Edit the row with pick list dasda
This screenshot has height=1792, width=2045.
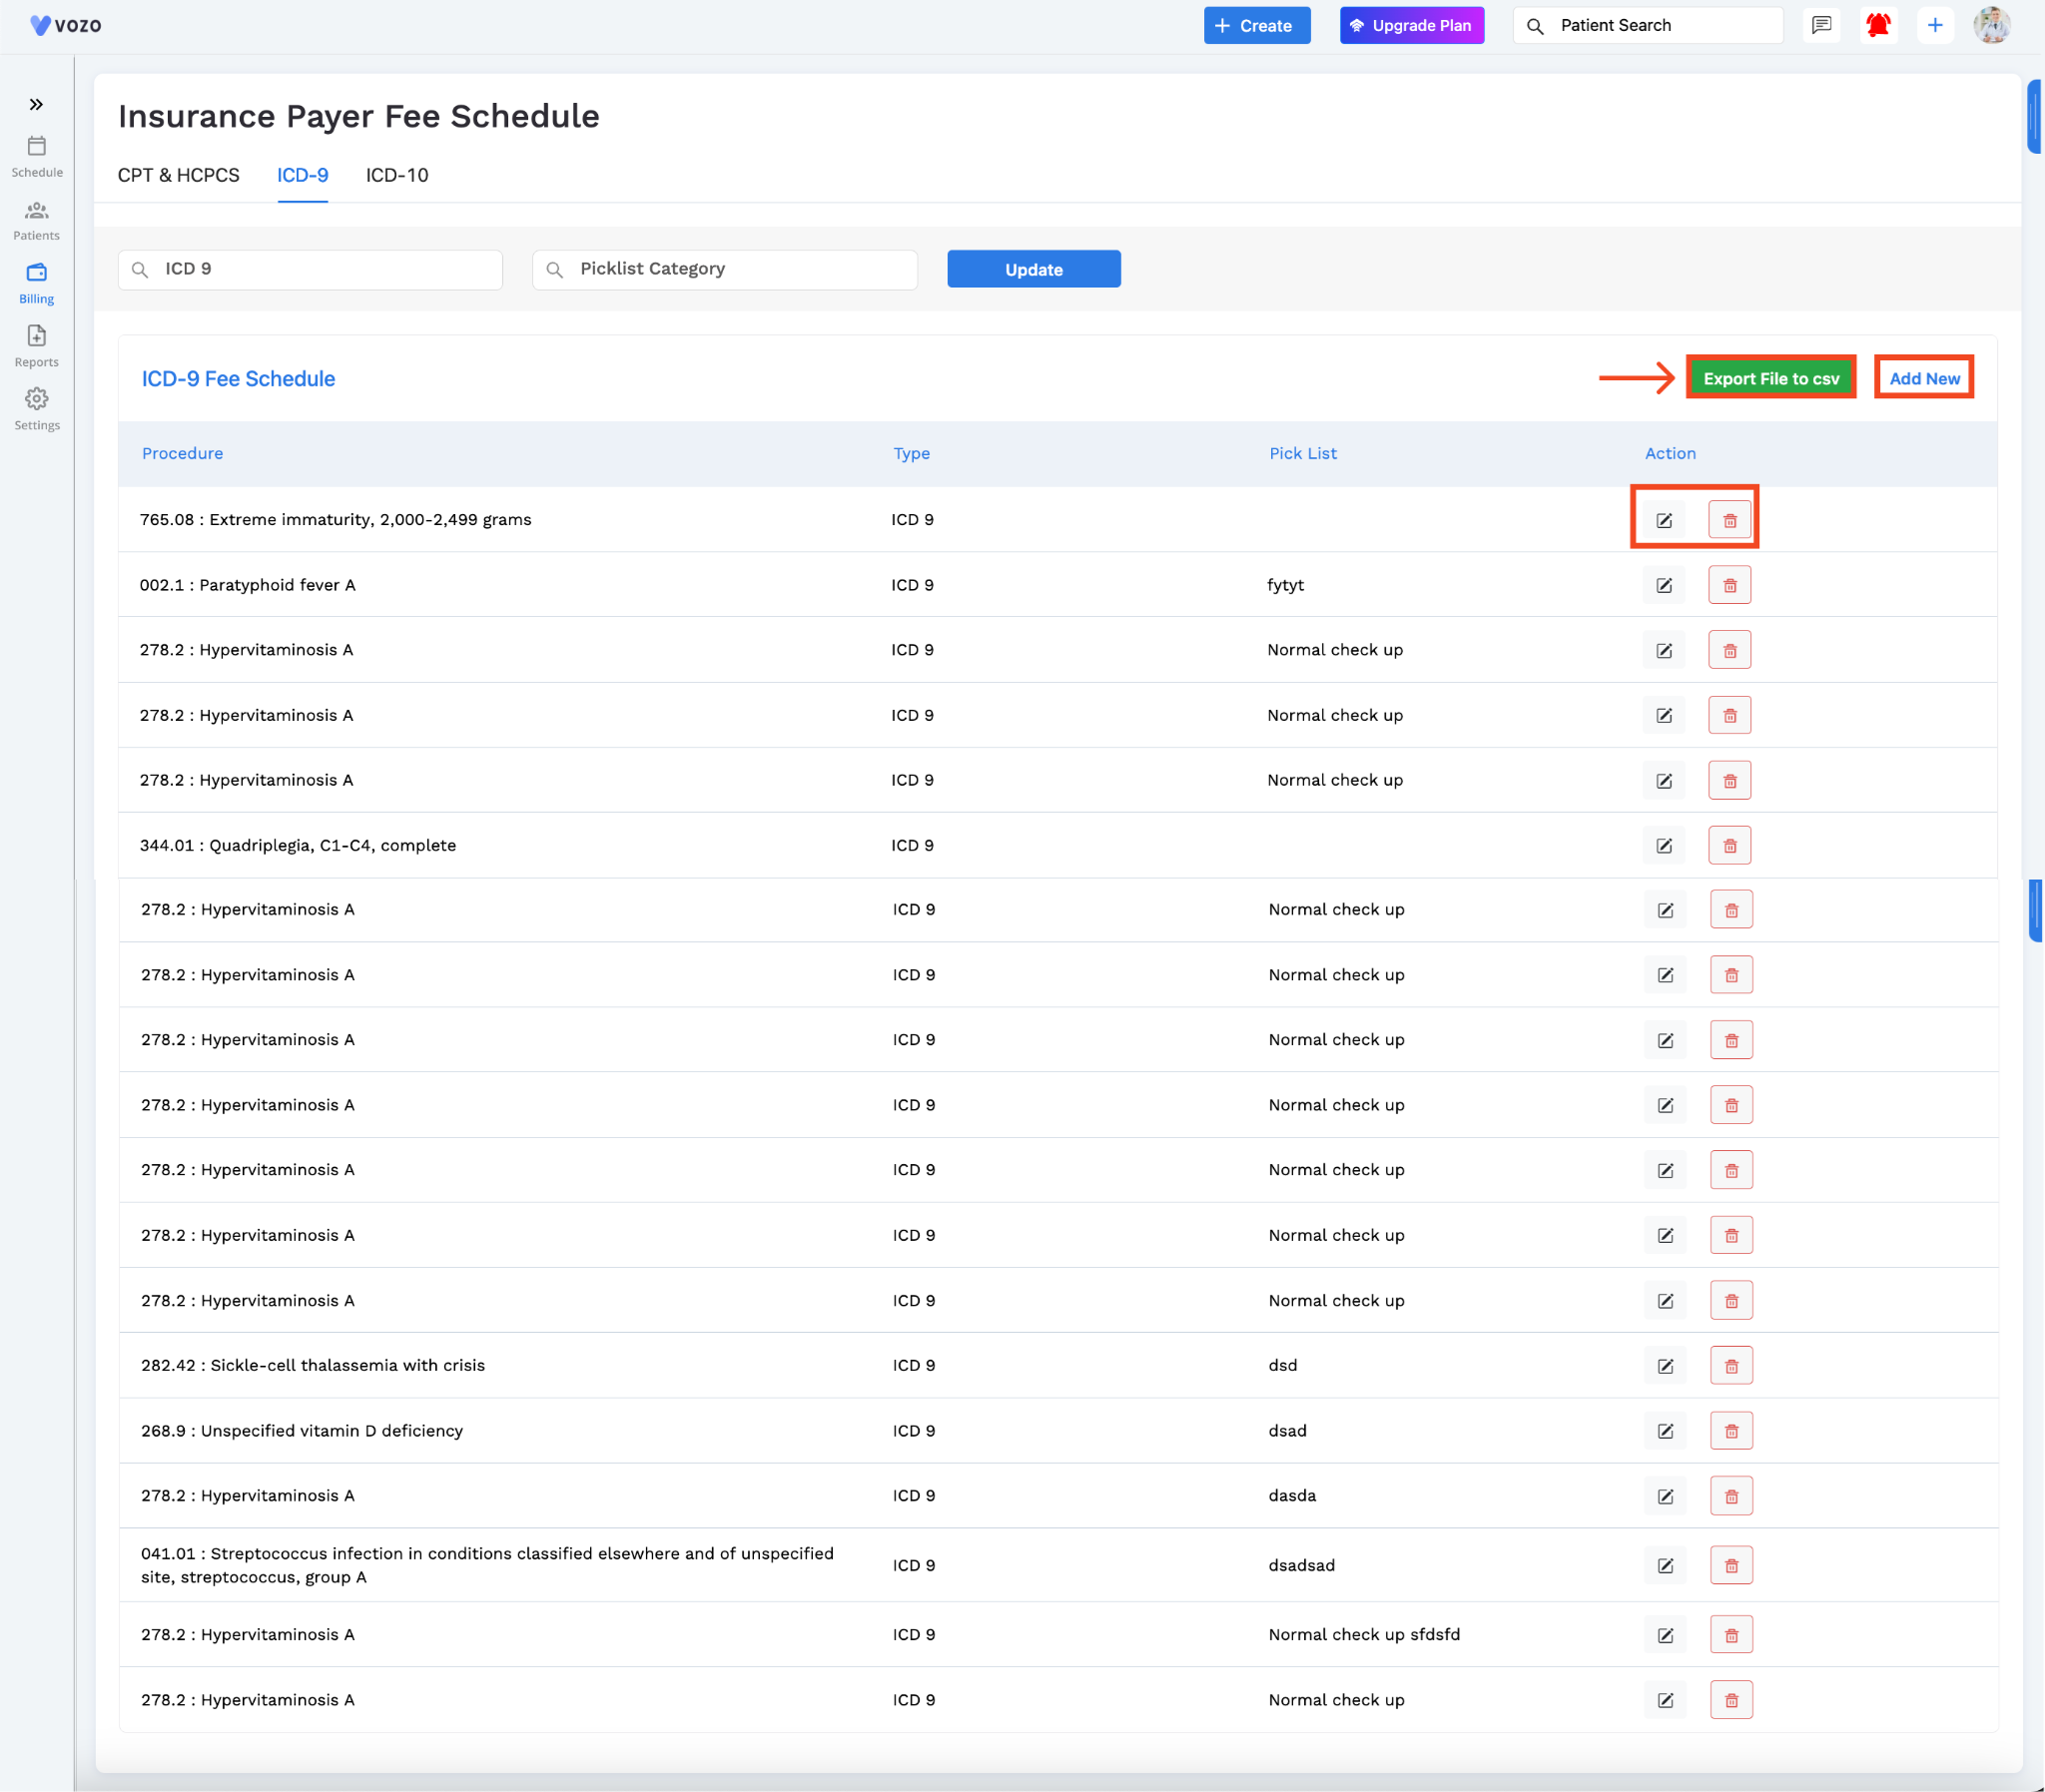pos(1665,1496)
